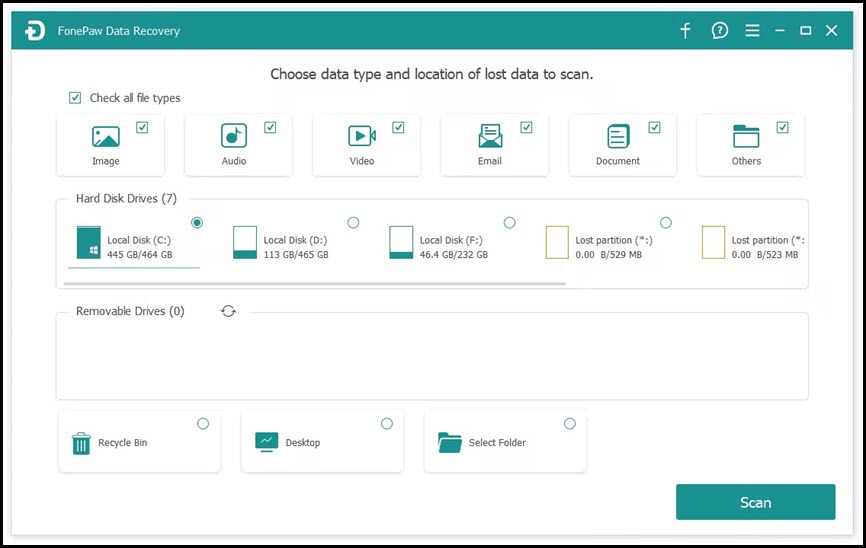Toggle the Image checkbox
This screenshot has height=548, width=866.
coord(142,128)
